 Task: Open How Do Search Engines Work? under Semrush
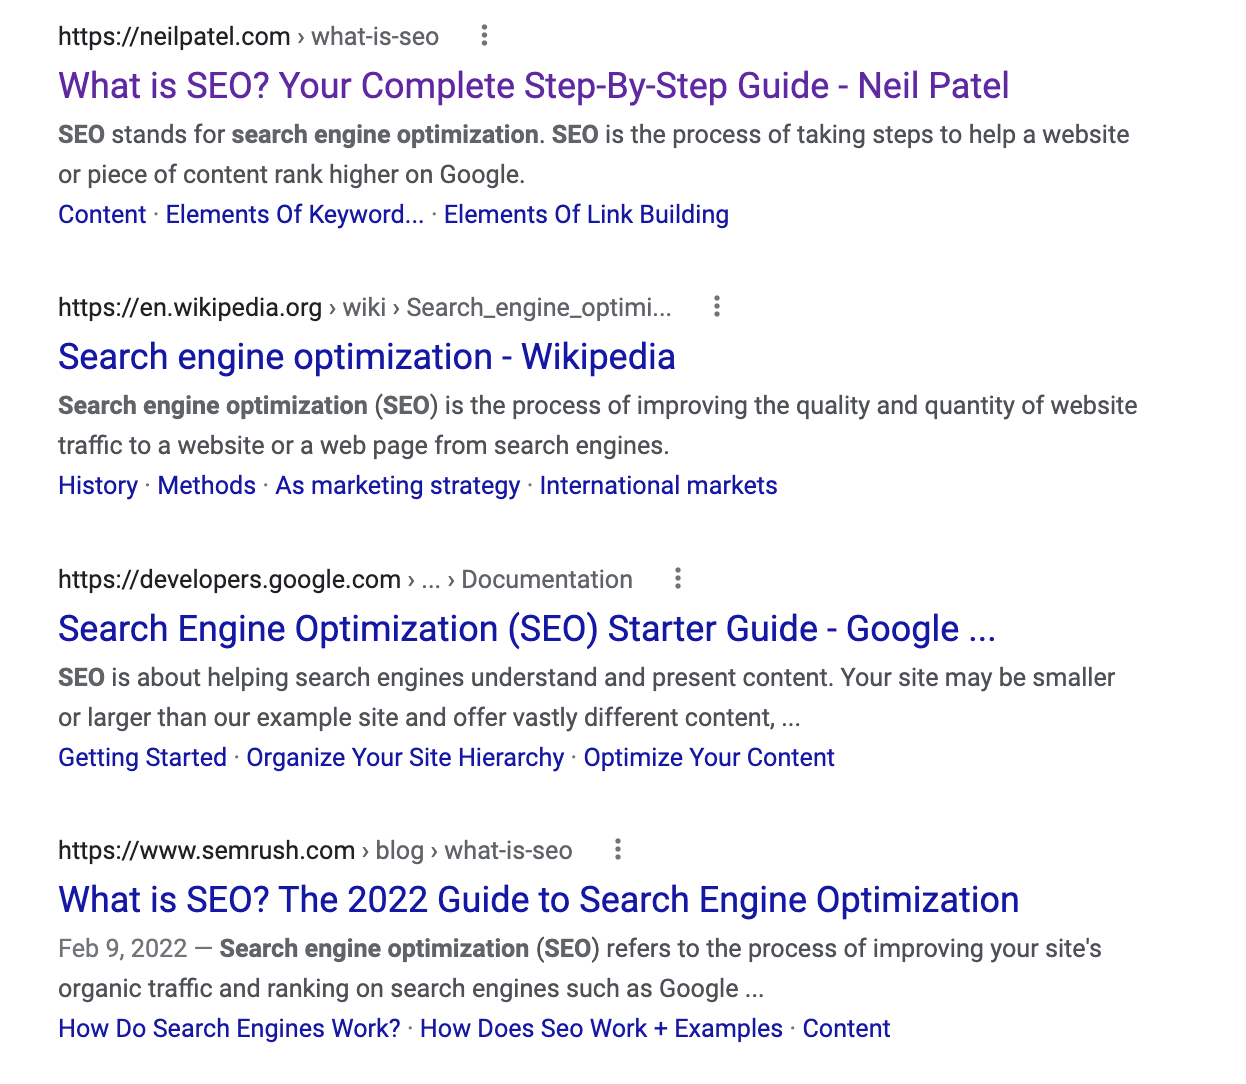pyautogui.click(x=228, y=1028)
